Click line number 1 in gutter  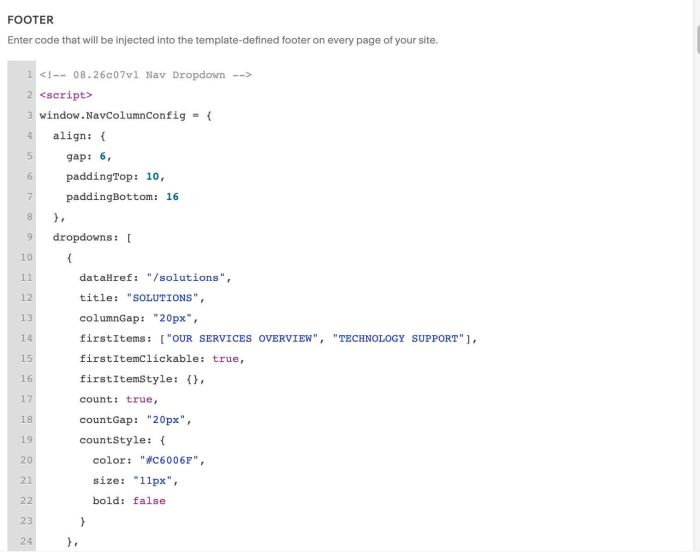(29, 75)
